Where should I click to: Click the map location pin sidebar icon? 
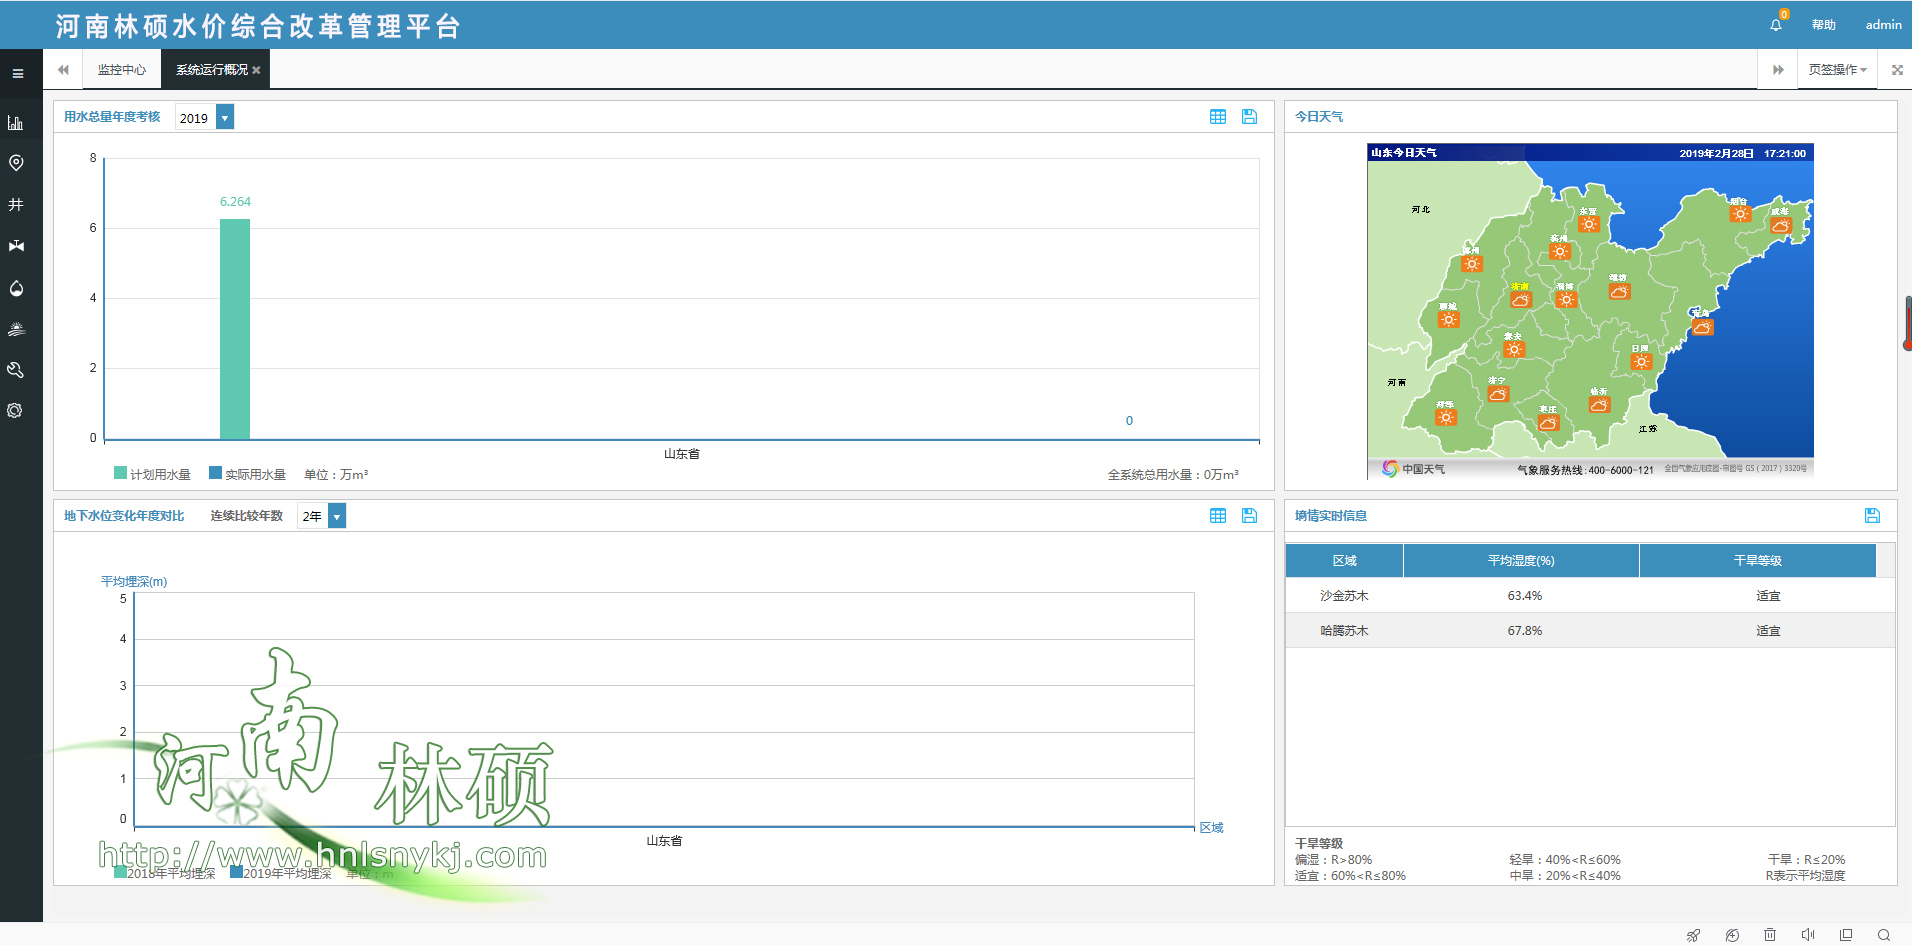[16, 163]
